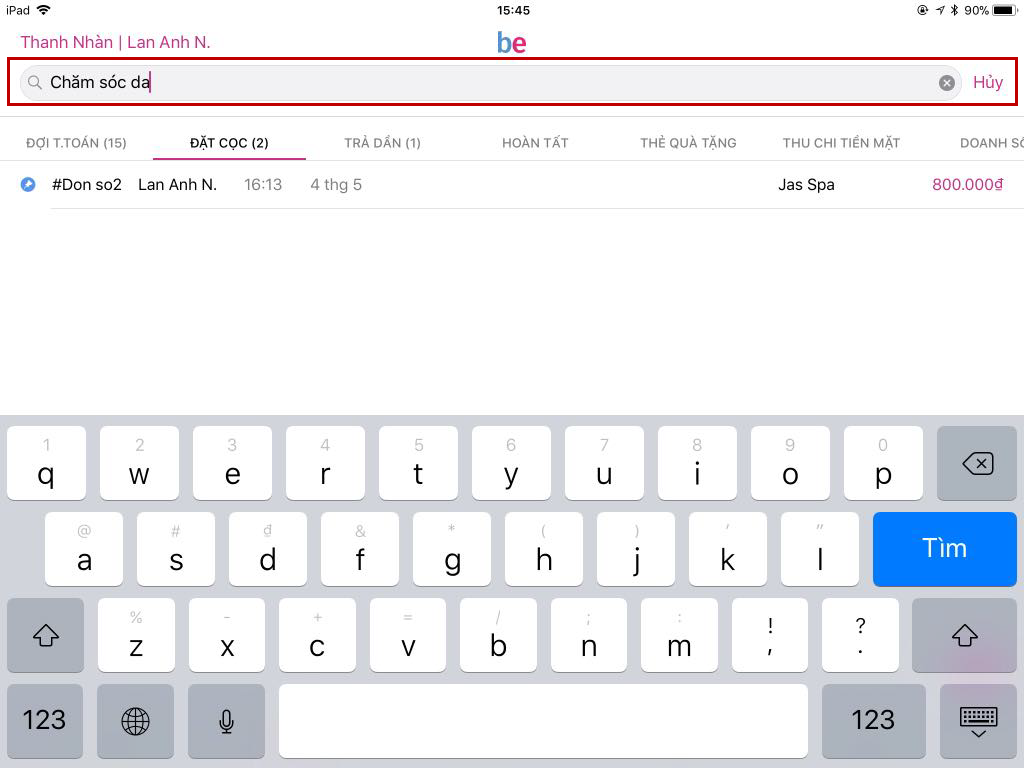
Task: Tap the keyboard backspace key
Action: pos(977,464)
